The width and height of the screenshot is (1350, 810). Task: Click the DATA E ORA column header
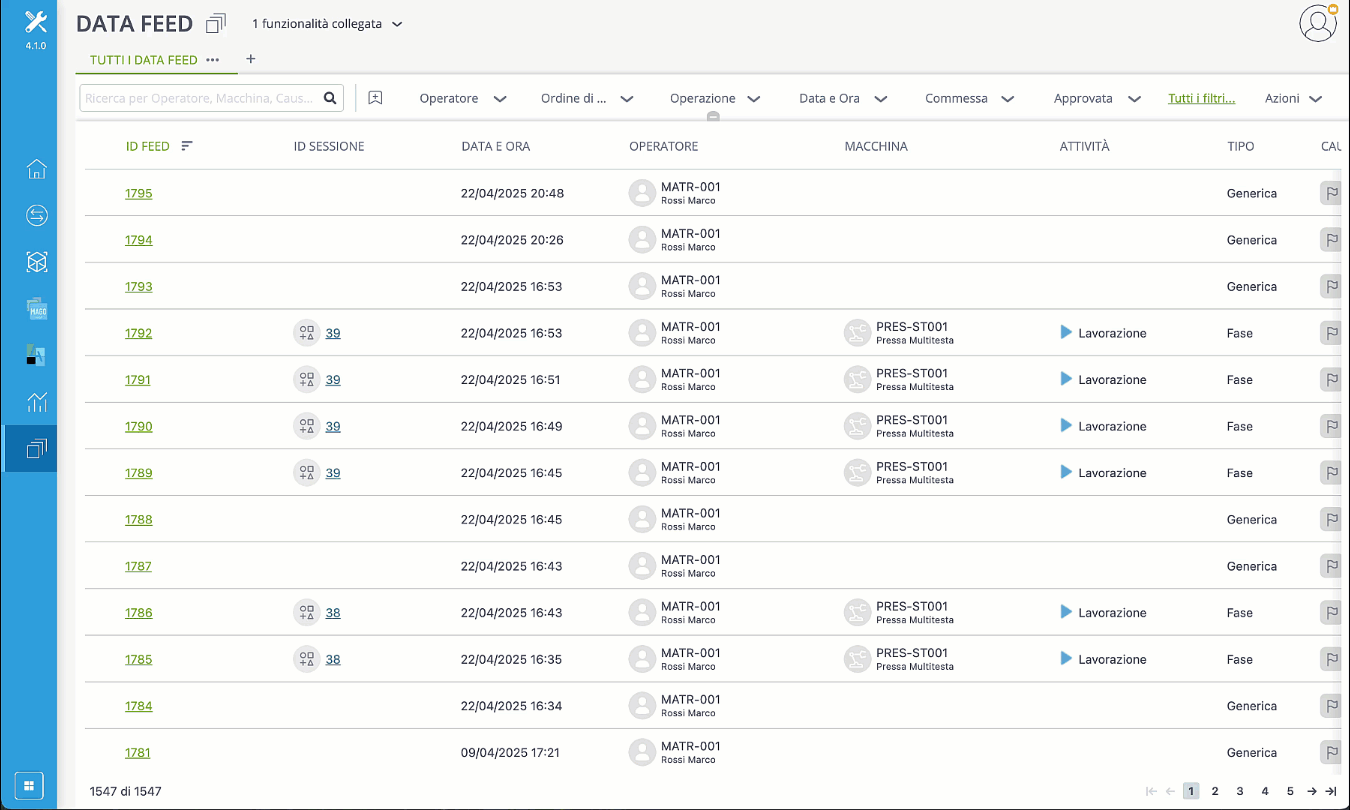tap(496, 146)
